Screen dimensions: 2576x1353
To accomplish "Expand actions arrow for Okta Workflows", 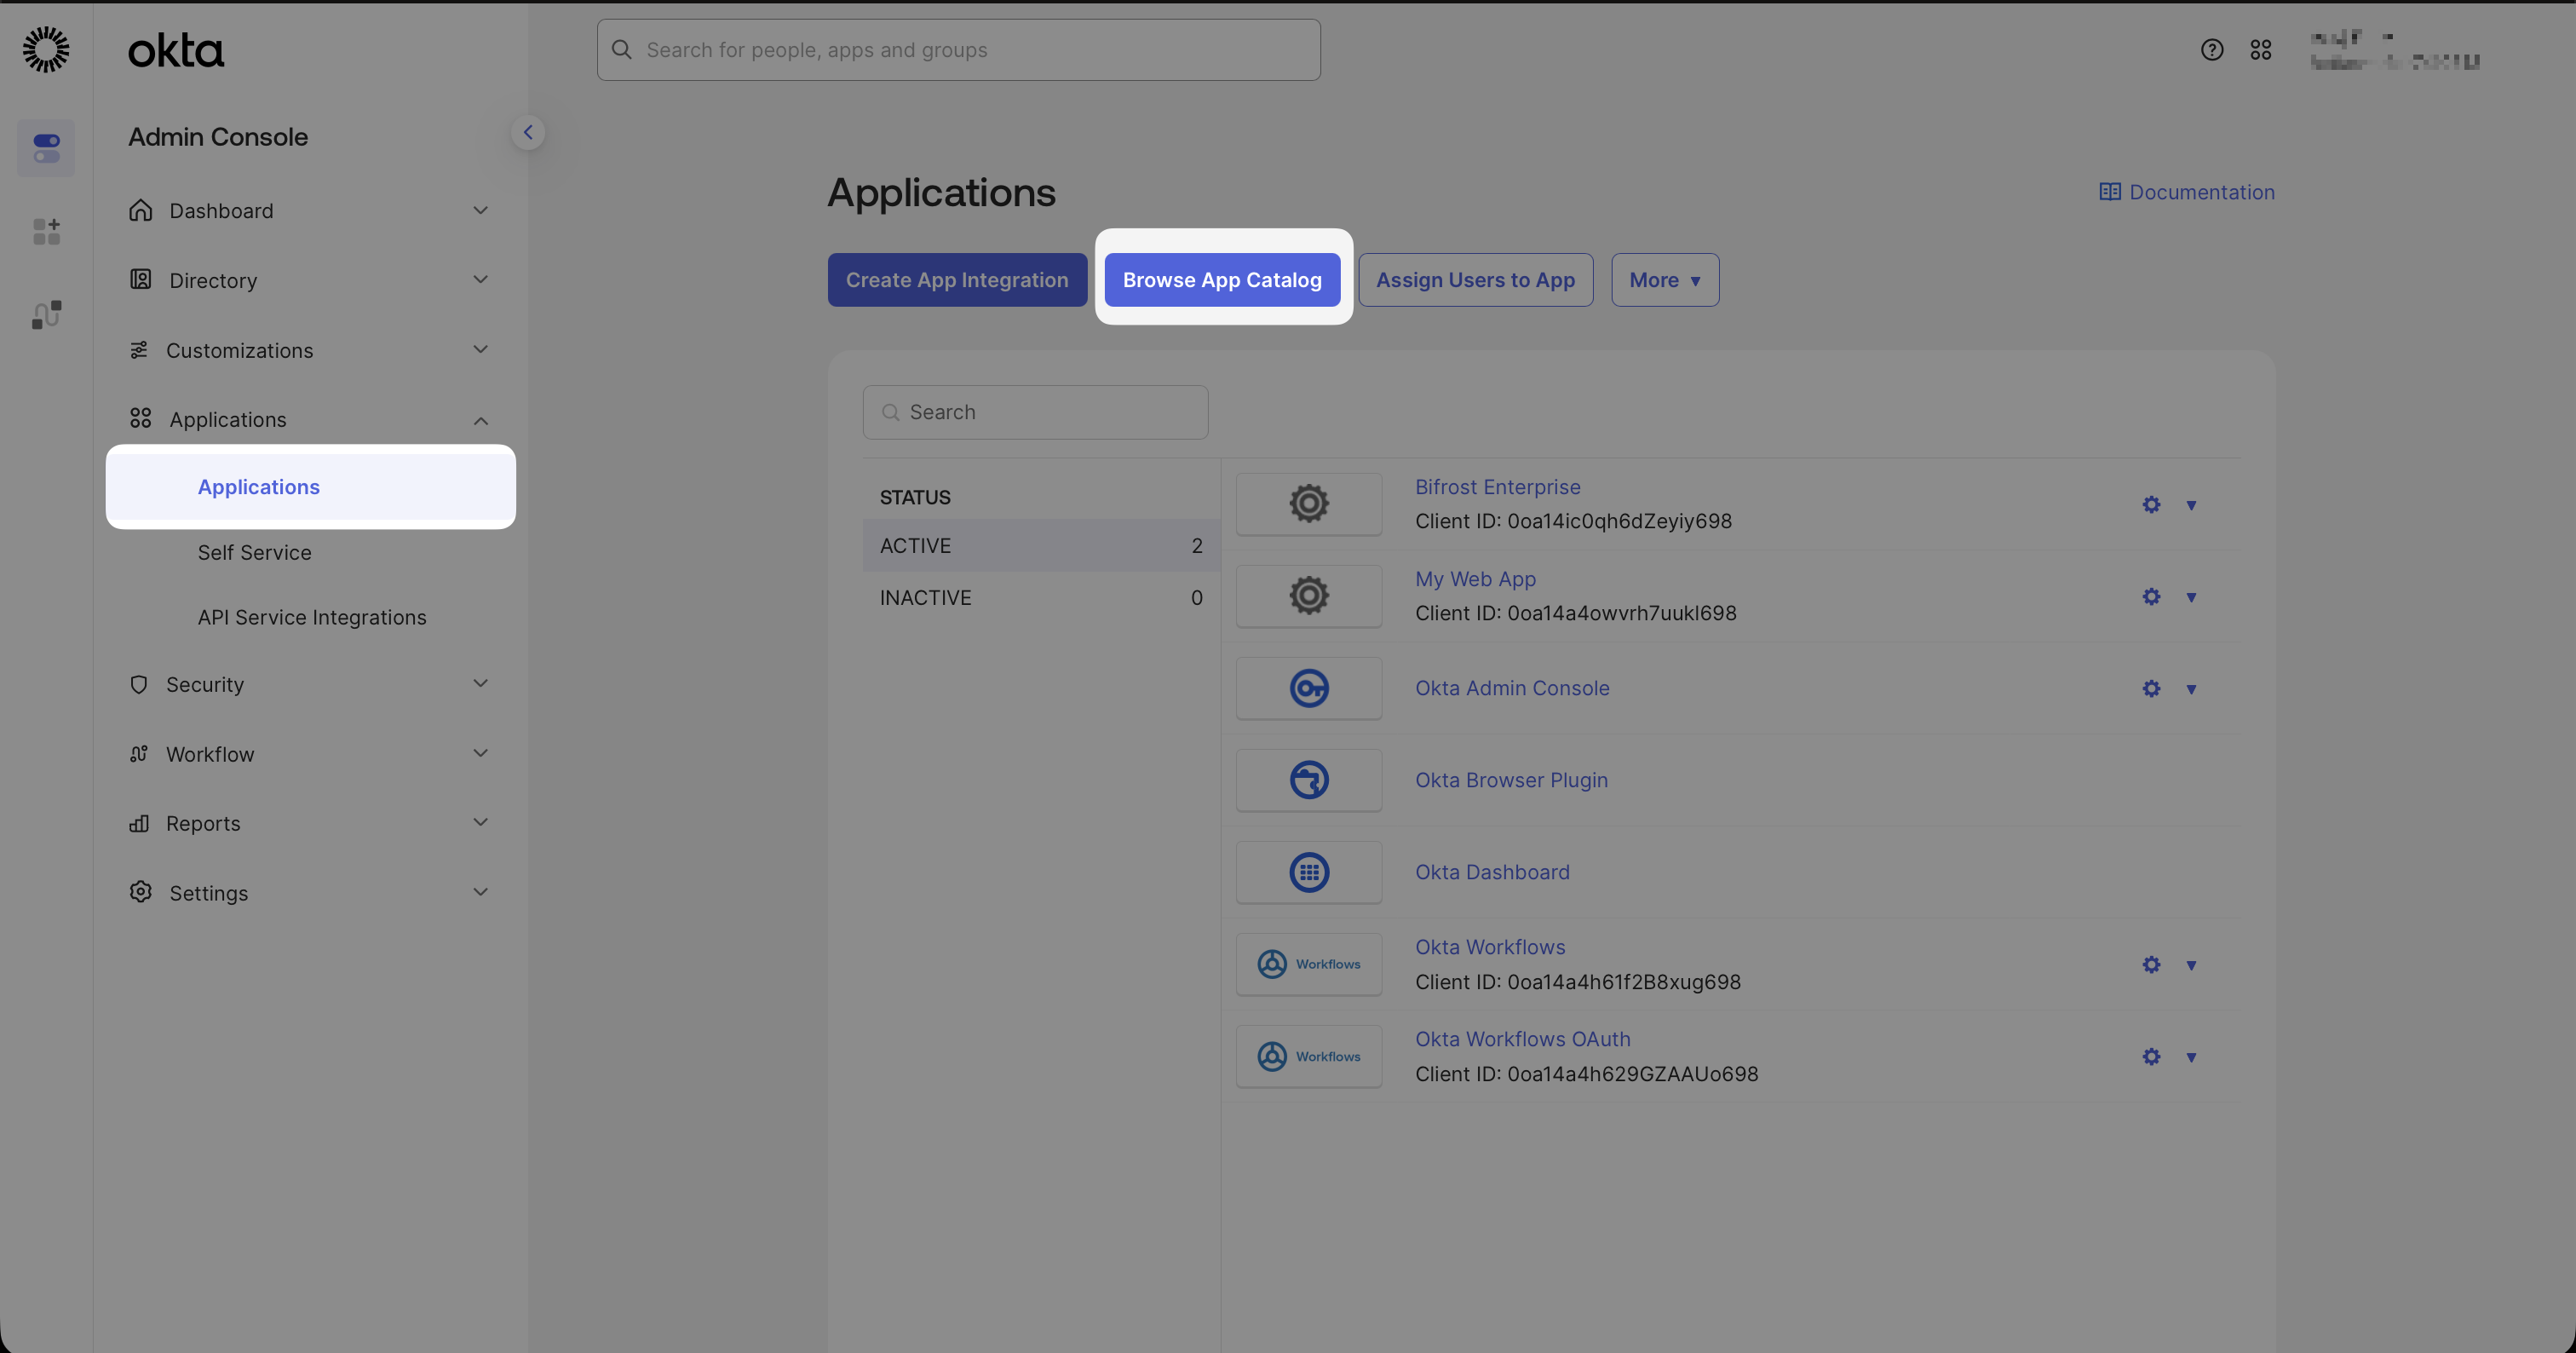I will coord(2191,965).
